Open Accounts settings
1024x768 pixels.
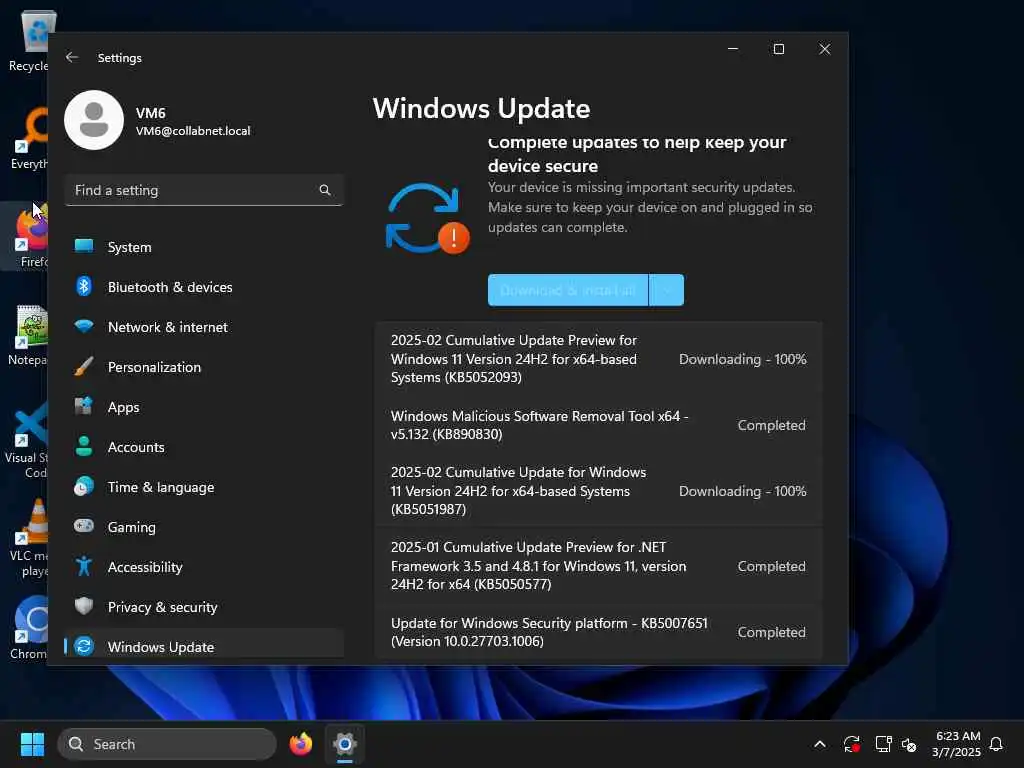(x=204, y=447)
